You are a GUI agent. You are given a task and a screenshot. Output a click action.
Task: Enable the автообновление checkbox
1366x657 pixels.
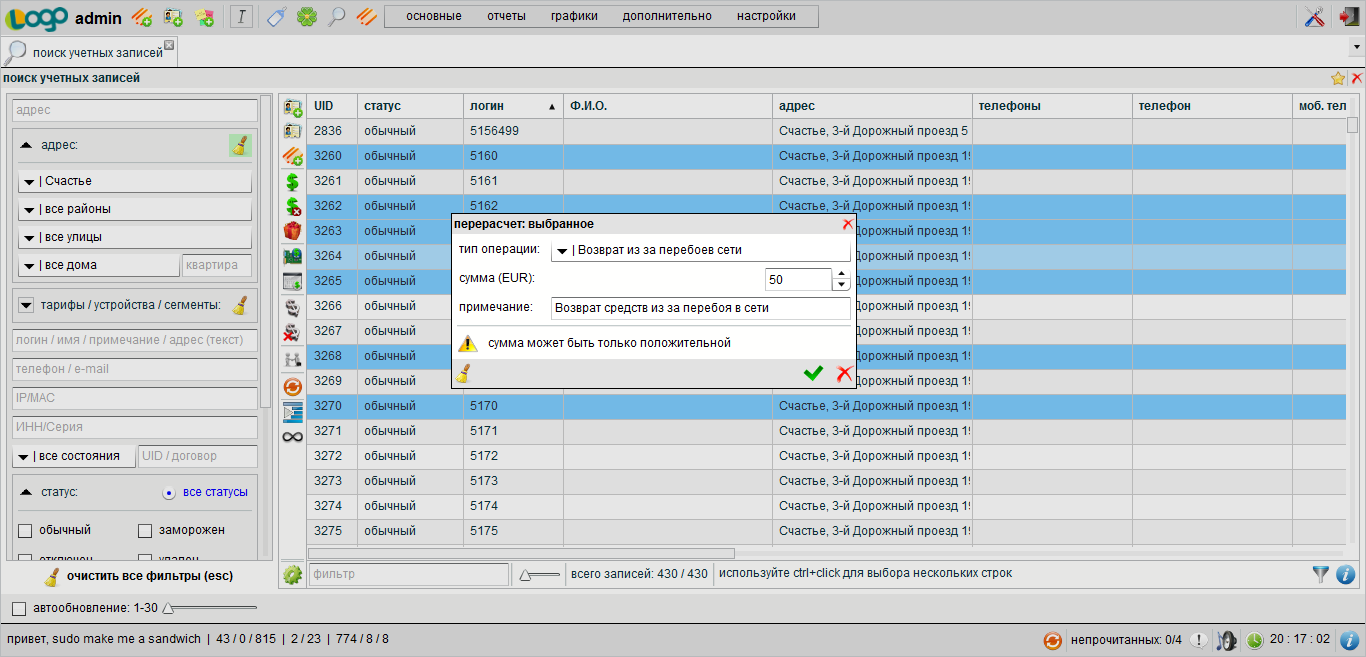tap(19, 608)
